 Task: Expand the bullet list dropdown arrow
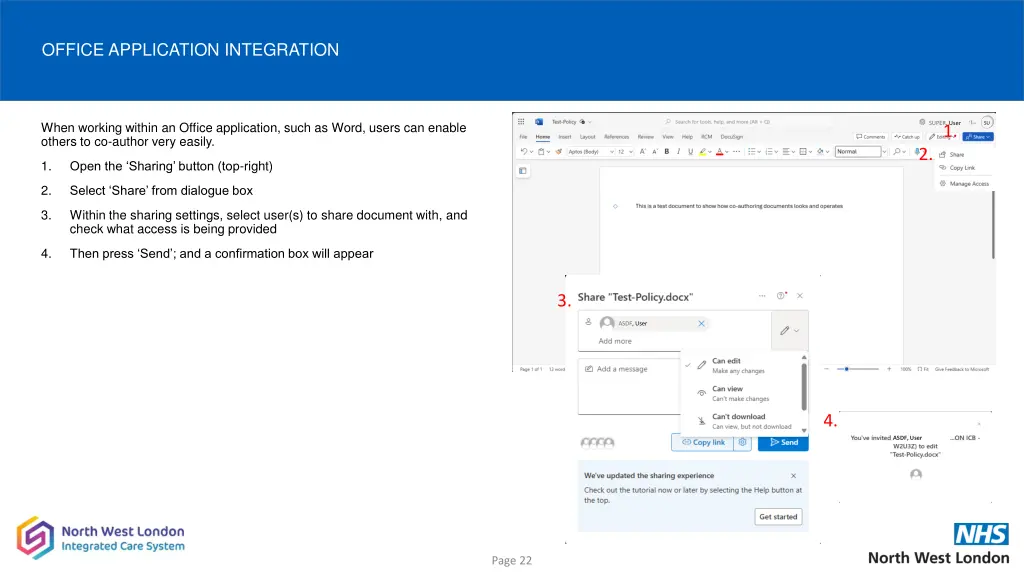(x=759, y=152)
